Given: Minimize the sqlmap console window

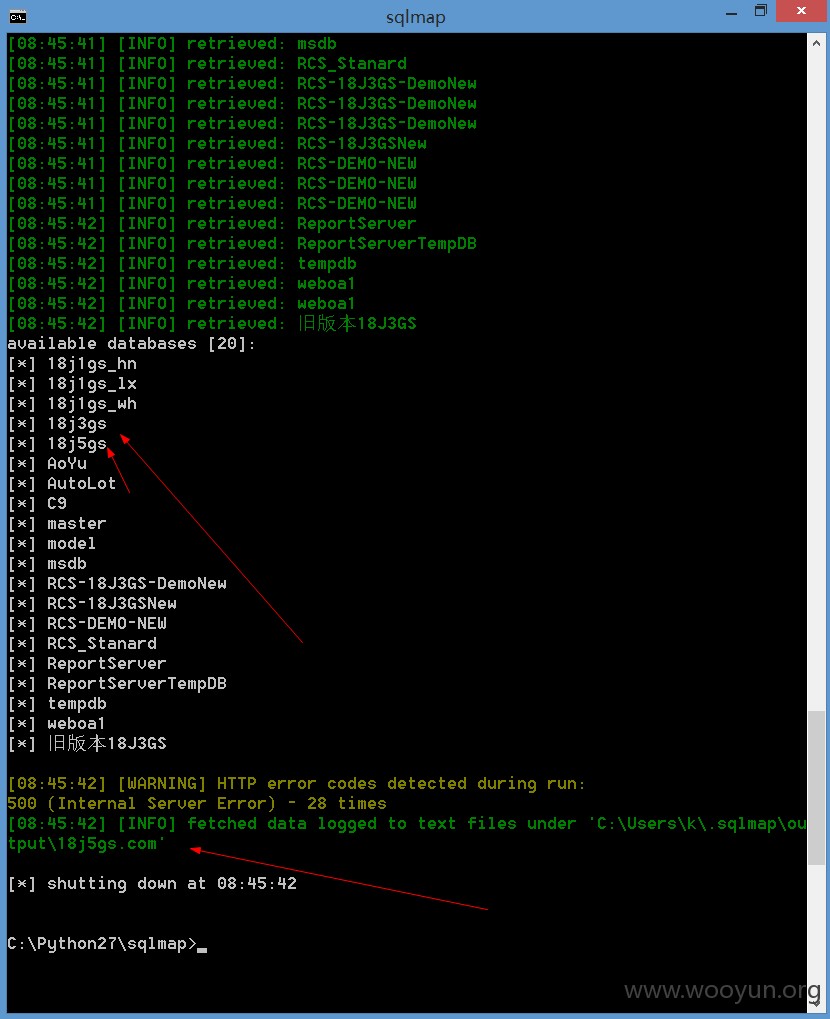Looking at the screenshot, I should coord(732,13).
